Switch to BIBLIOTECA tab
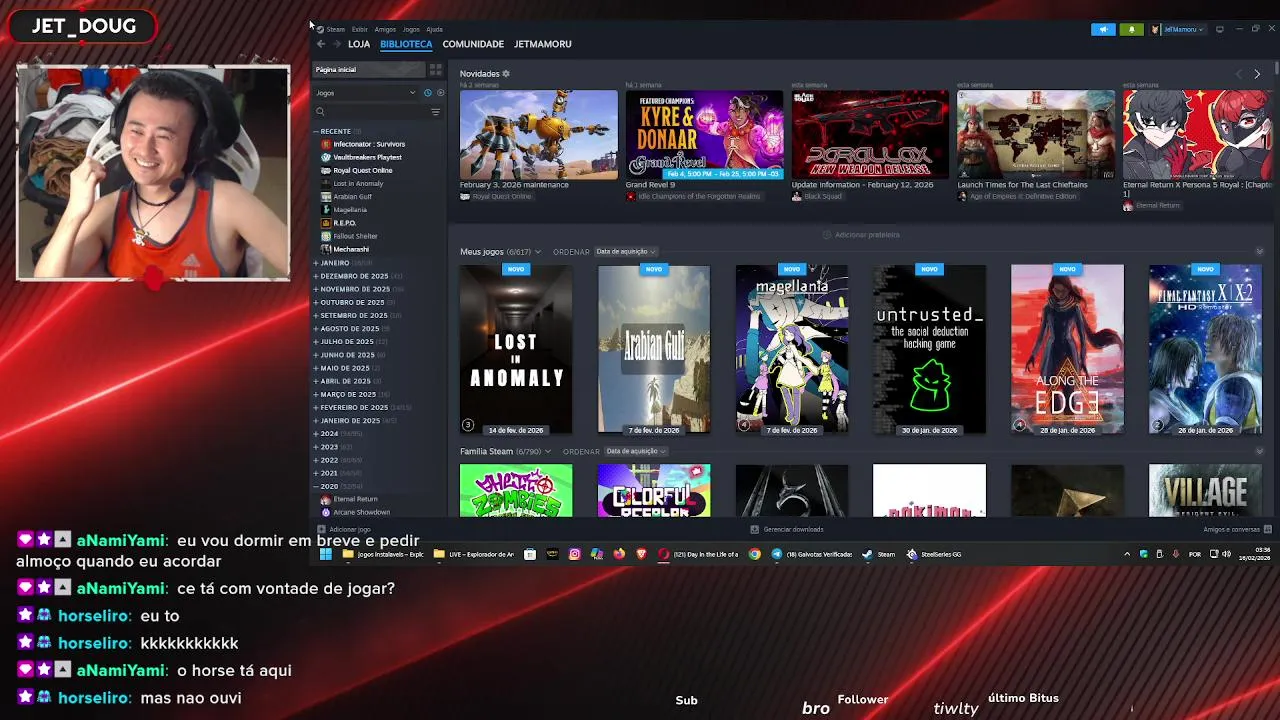This screenshot has height=720, width=1280. pos(406,44)
